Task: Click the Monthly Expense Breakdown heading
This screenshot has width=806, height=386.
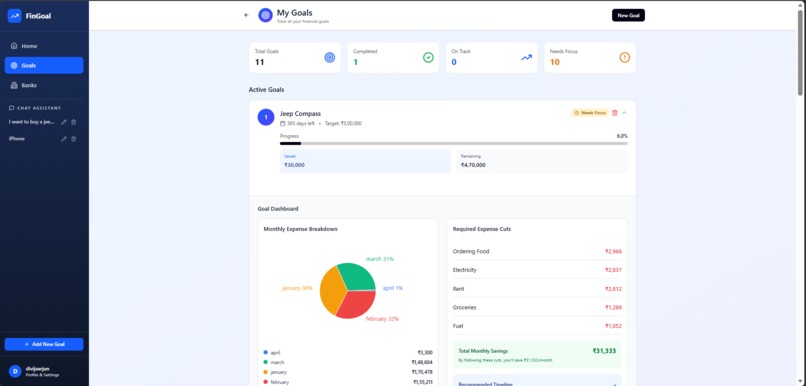Action: pyautogui.click(x=301, y=229)
